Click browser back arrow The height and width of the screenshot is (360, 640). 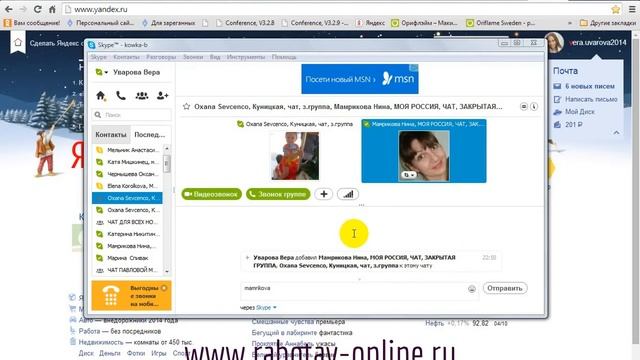(9, 9)
